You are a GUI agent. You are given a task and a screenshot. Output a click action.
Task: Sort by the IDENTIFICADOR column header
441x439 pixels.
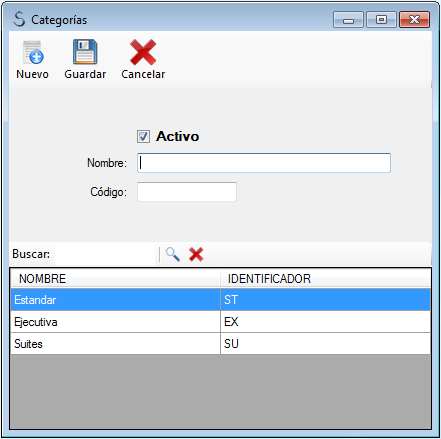click(x=325, y=279)
